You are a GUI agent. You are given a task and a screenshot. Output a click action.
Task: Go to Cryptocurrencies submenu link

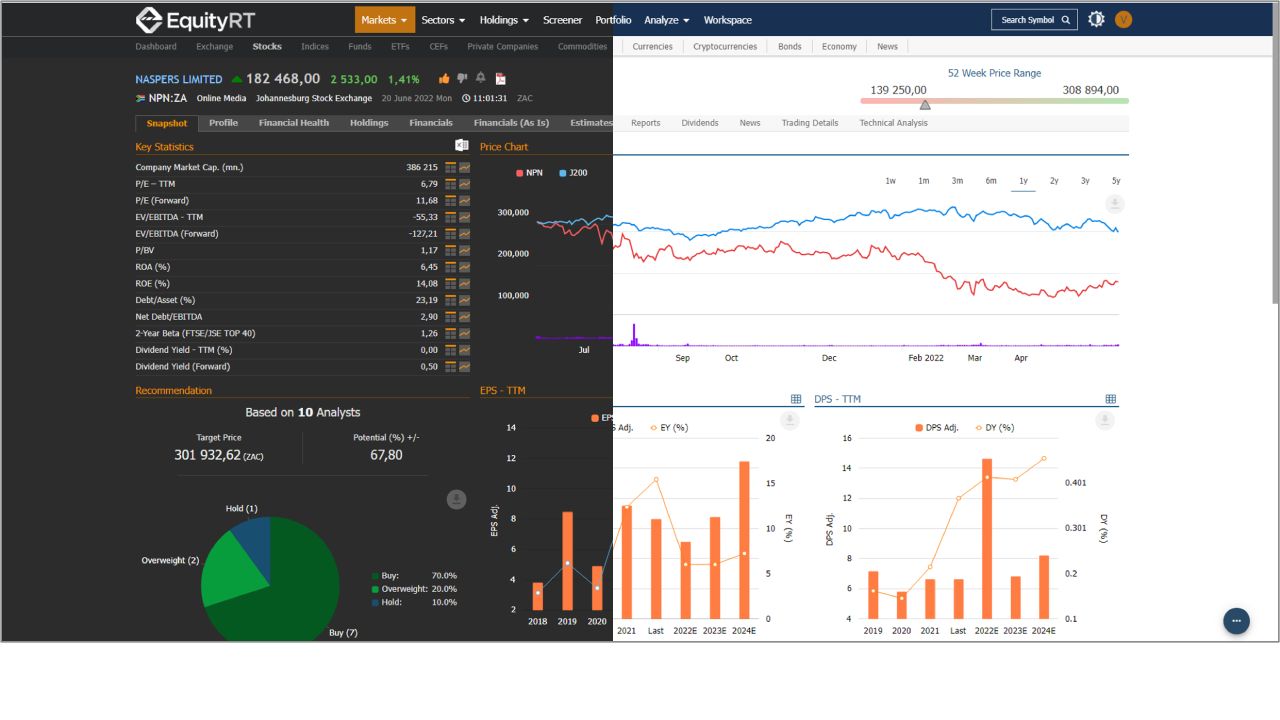(x=725, y=46)
